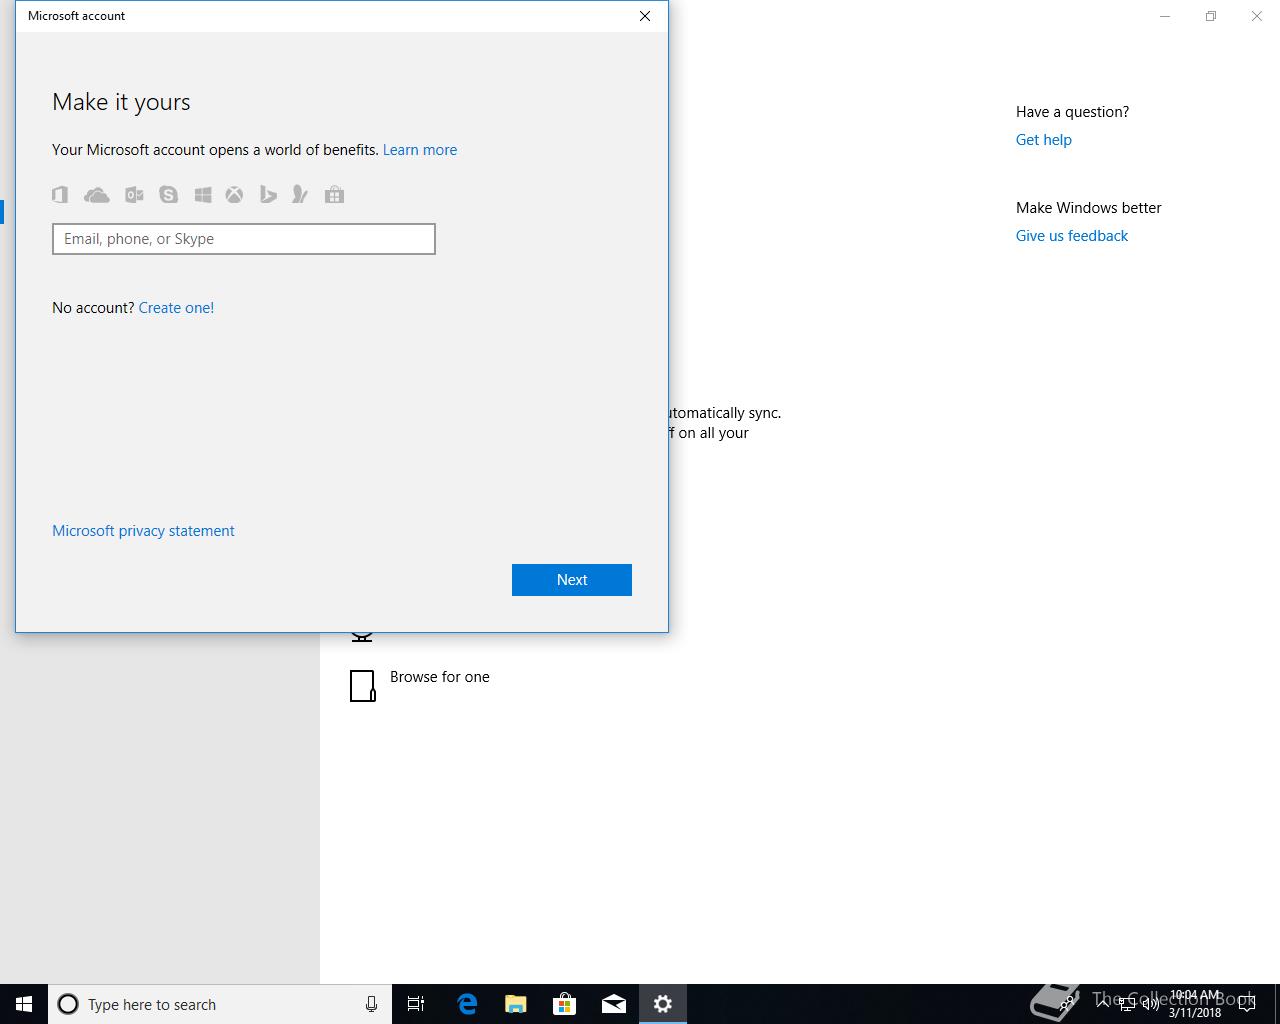Viewport: 1280px width, 1024px height.
Task: Click the Settings gear on the taskbar
Action: click(663, 1004)
